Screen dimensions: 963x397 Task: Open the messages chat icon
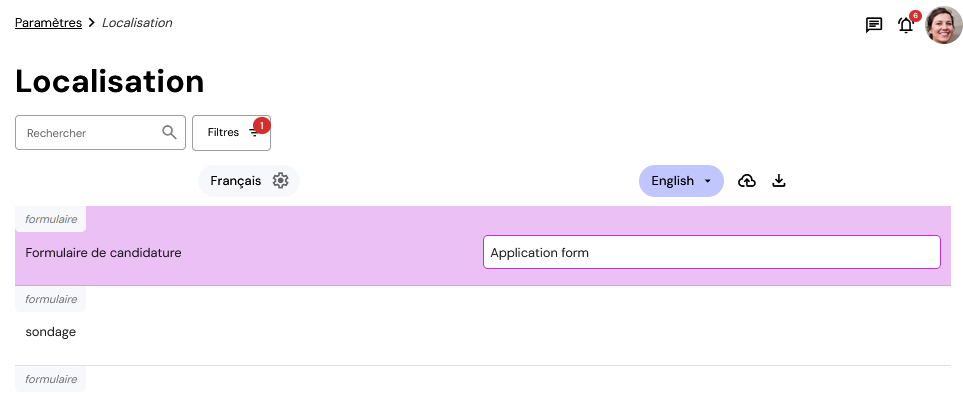pos(873,25)
